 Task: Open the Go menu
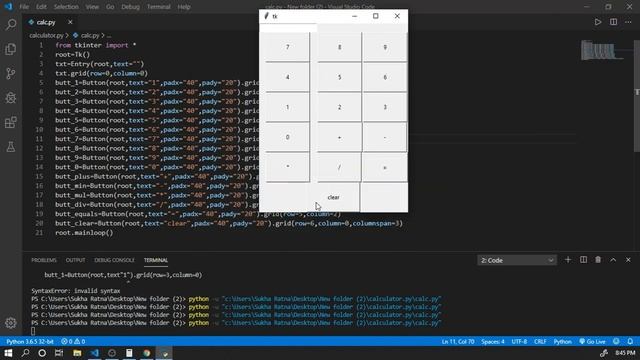(110, 7)
